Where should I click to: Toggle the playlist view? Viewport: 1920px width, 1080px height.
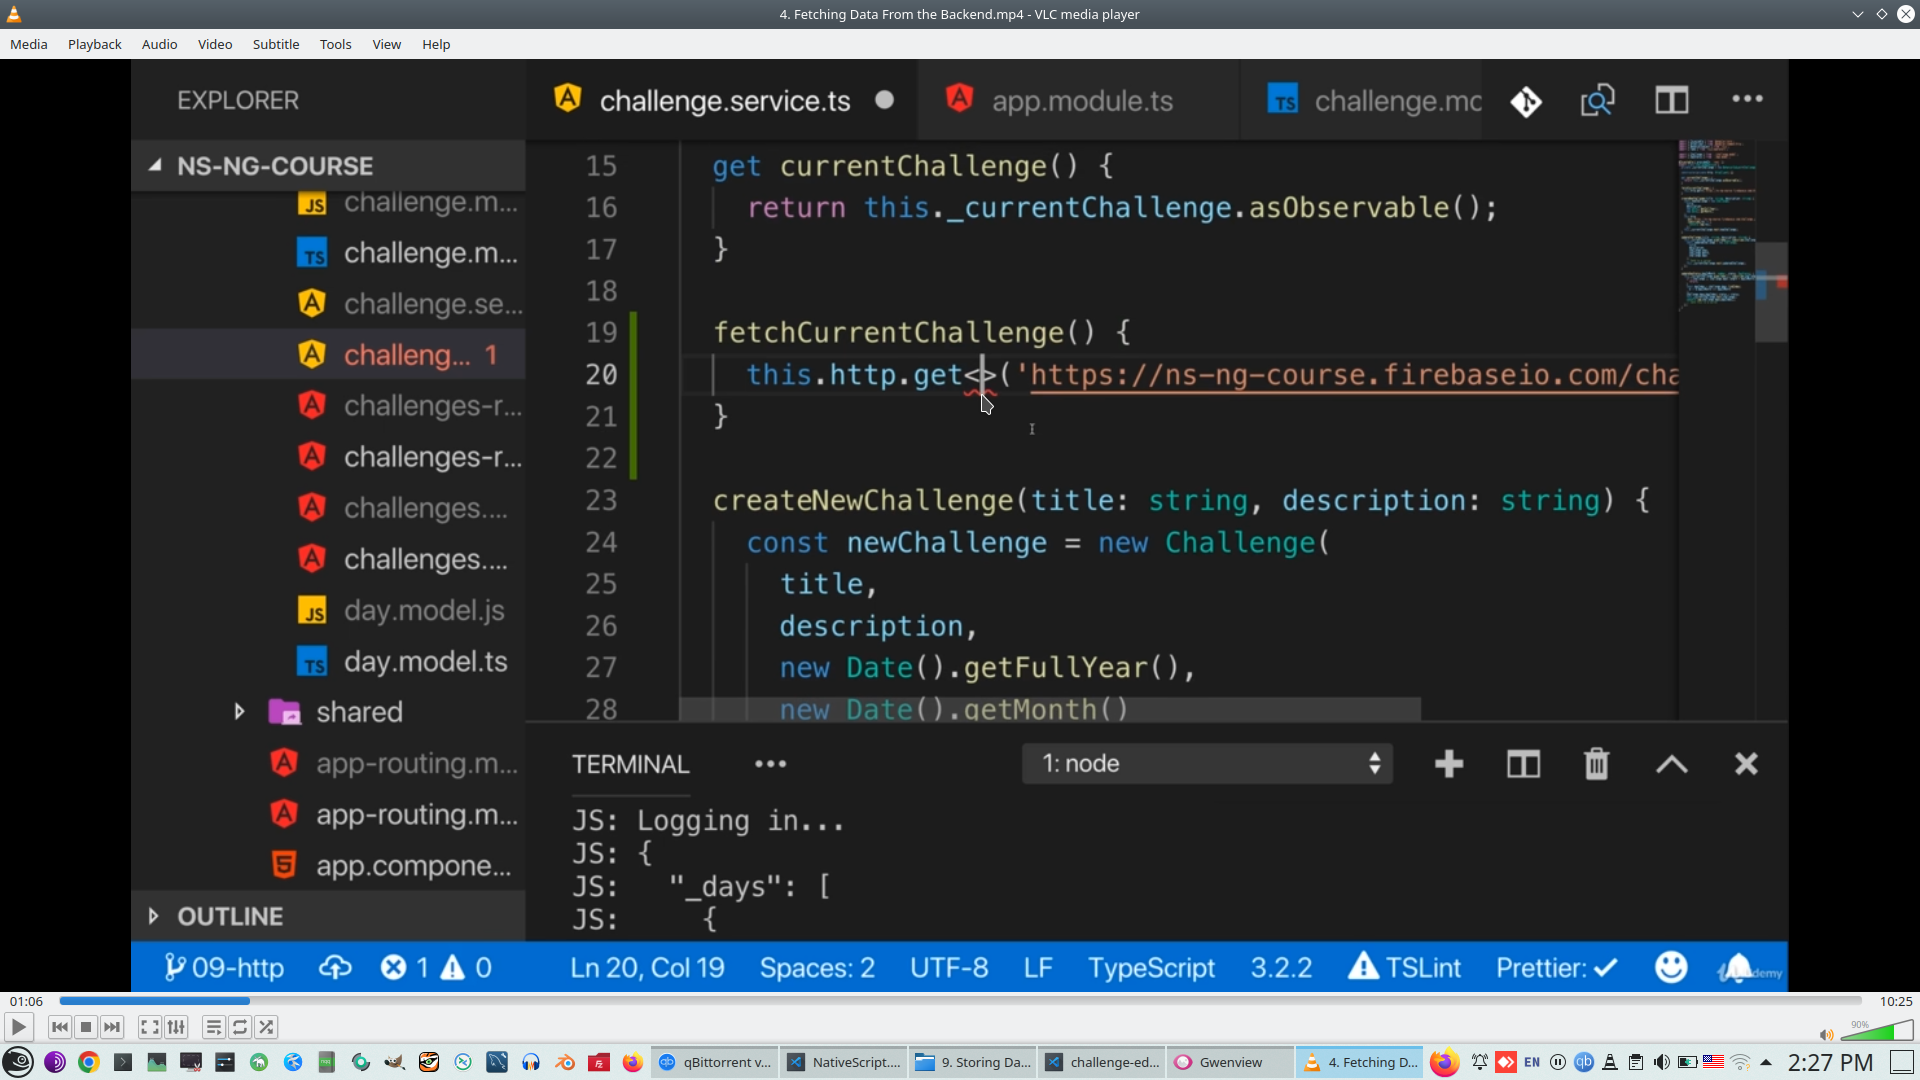(213, 1027)
